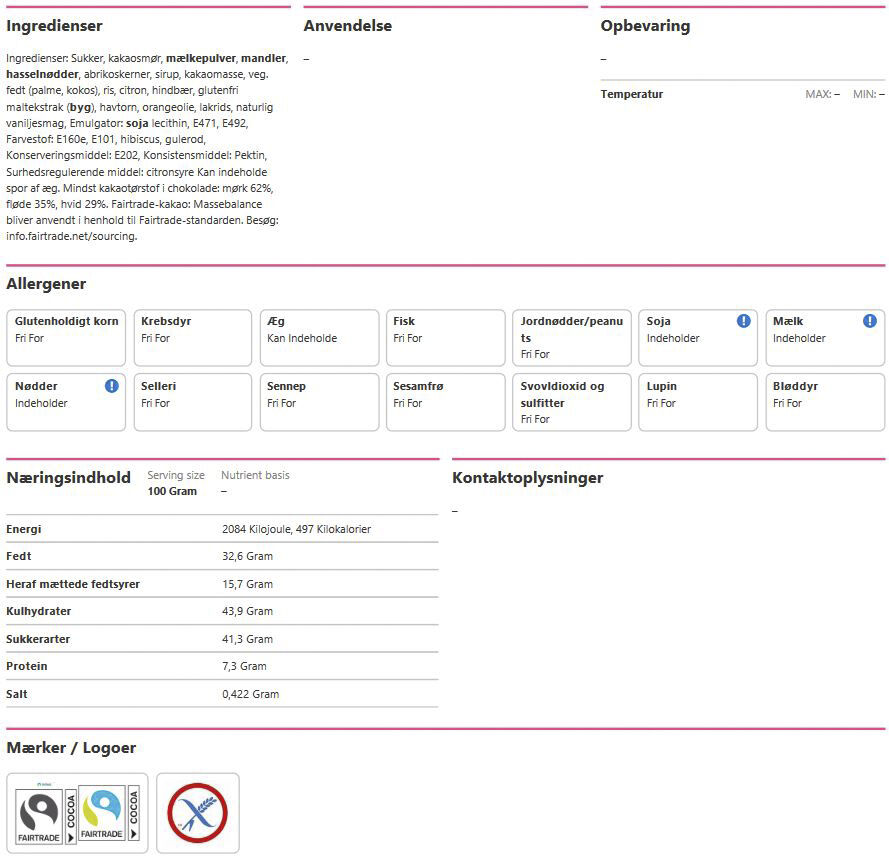Select the Sennep allergen card
The width and height of the screenshot is (889, 860).
pyautogui.click(x=319, y=403)
